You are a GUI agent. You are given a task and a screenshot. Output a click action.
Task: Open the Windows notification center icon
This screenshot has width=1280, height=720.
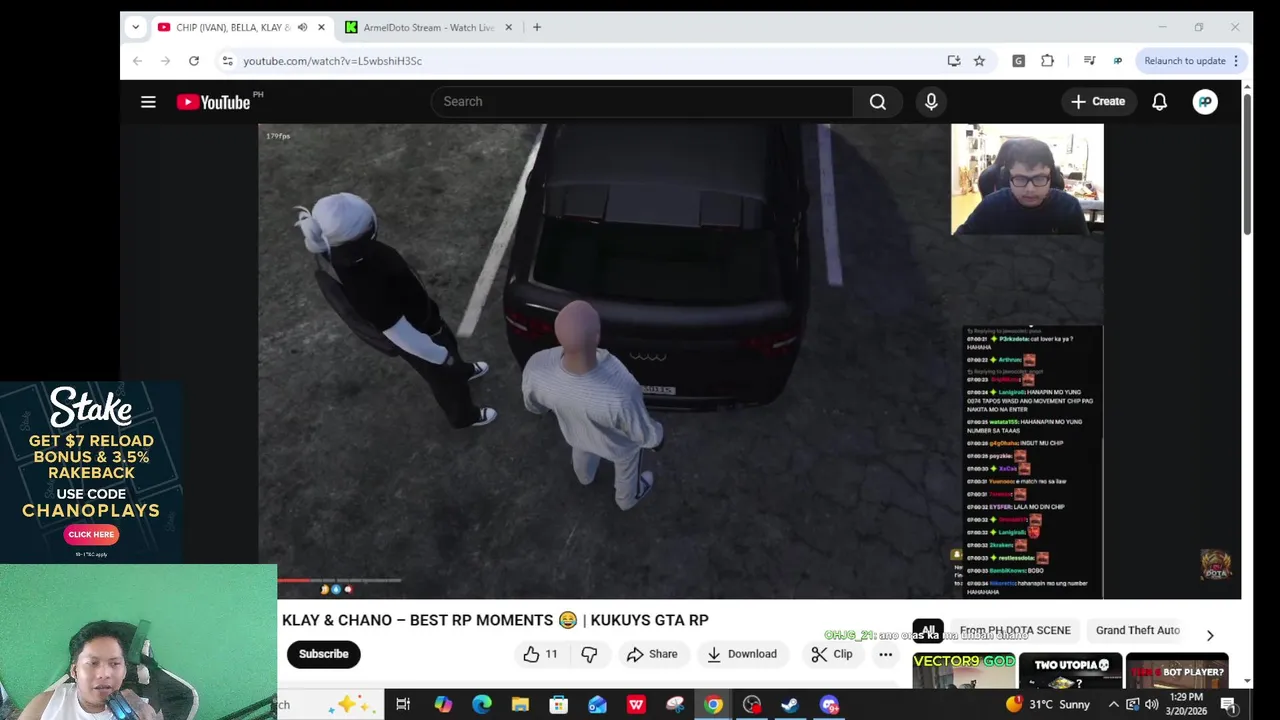point(1228,705)
